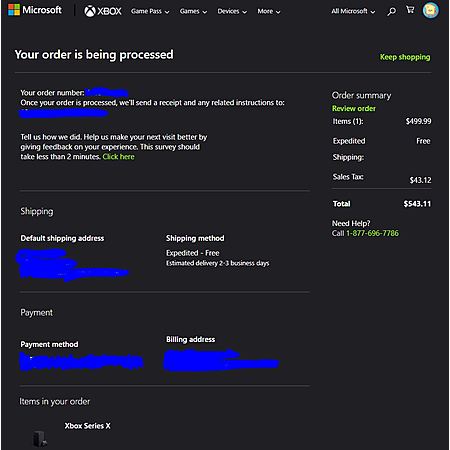Click the 'Your order is being processed' heading
This screenshot has width=450, height=450.
point(94,55)
